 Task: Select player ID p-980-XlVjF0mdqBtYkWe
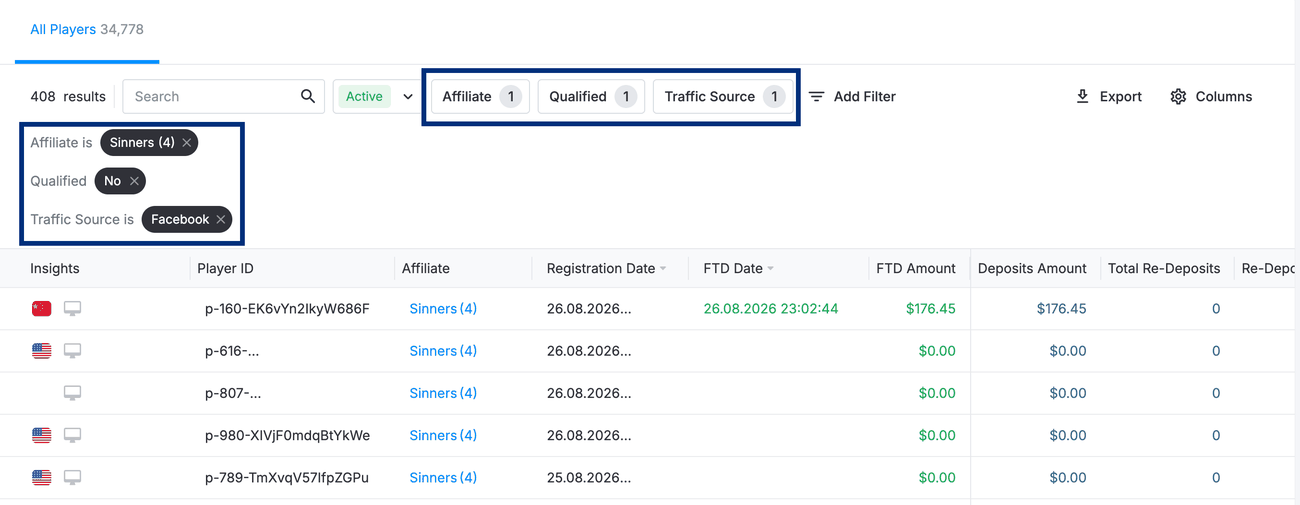pos(287,435)
